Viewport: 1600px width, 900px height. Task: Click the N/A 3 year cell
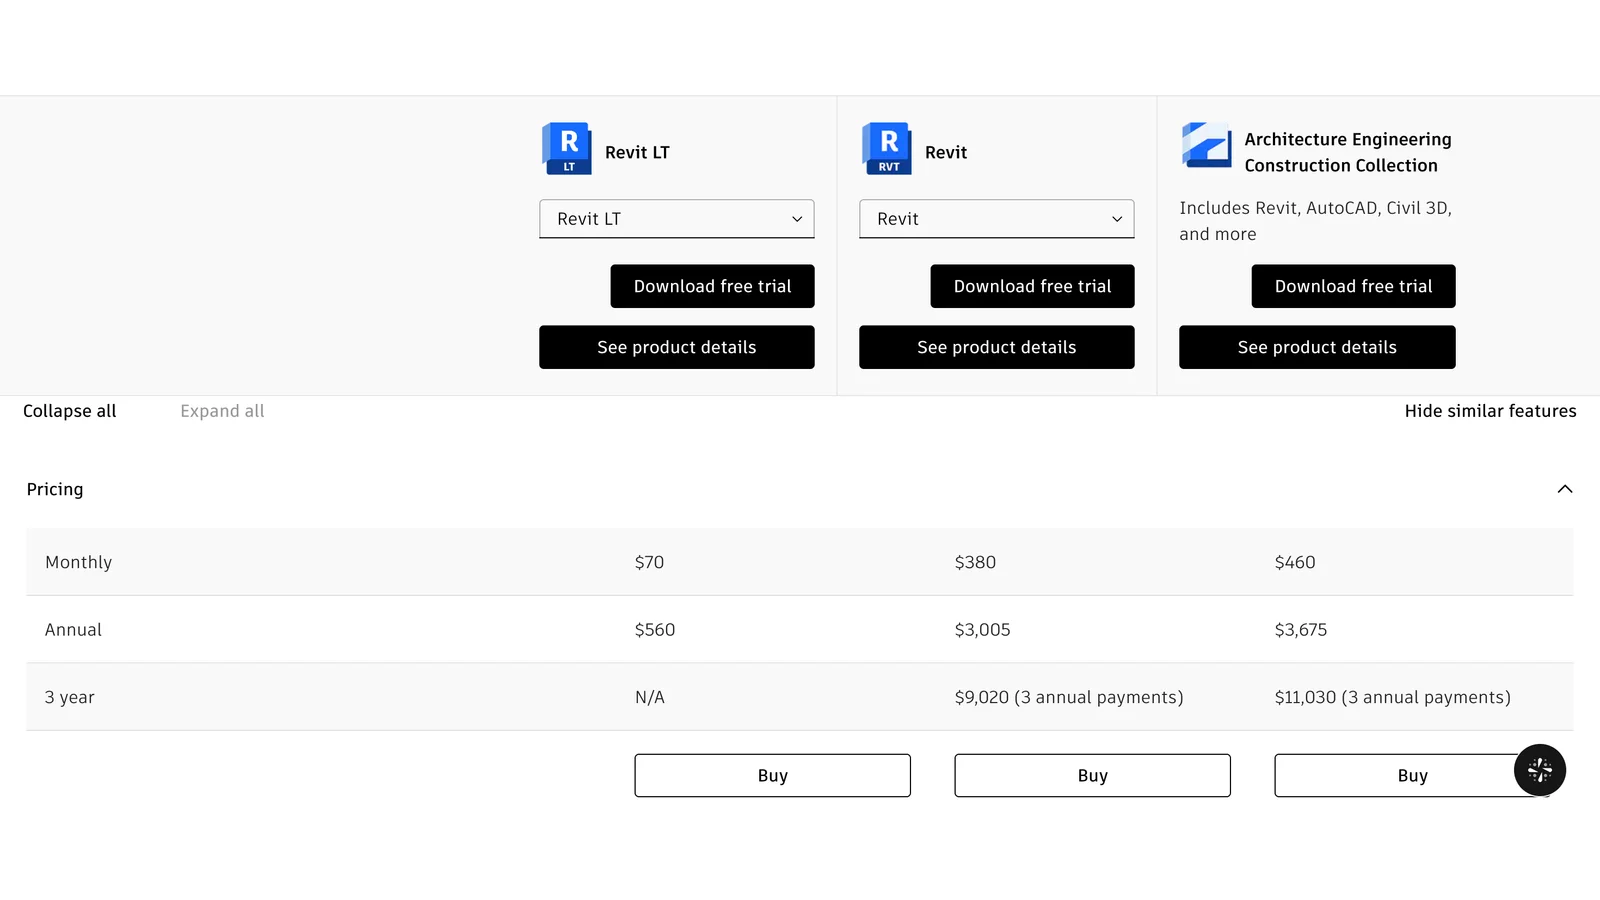[650, 697]
